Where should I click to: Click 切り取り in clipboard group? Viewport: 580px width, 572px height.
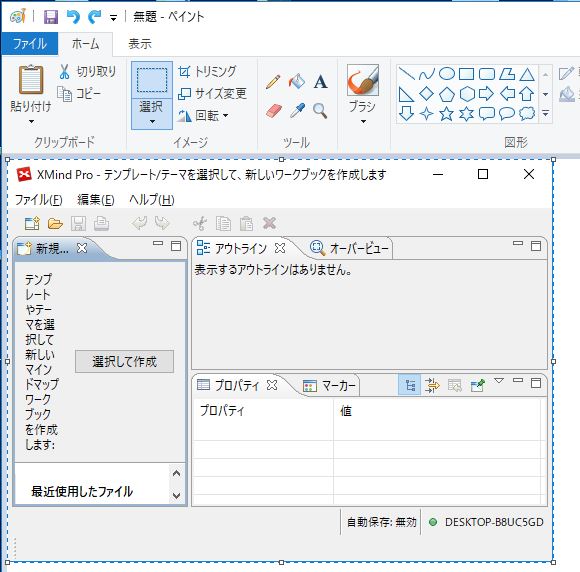[x=87, y=71]
